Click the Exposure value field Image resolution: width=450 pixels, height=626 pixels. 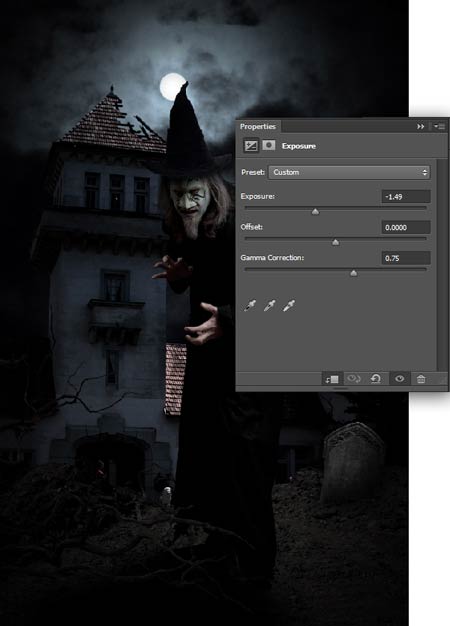(x=406, y=196)
